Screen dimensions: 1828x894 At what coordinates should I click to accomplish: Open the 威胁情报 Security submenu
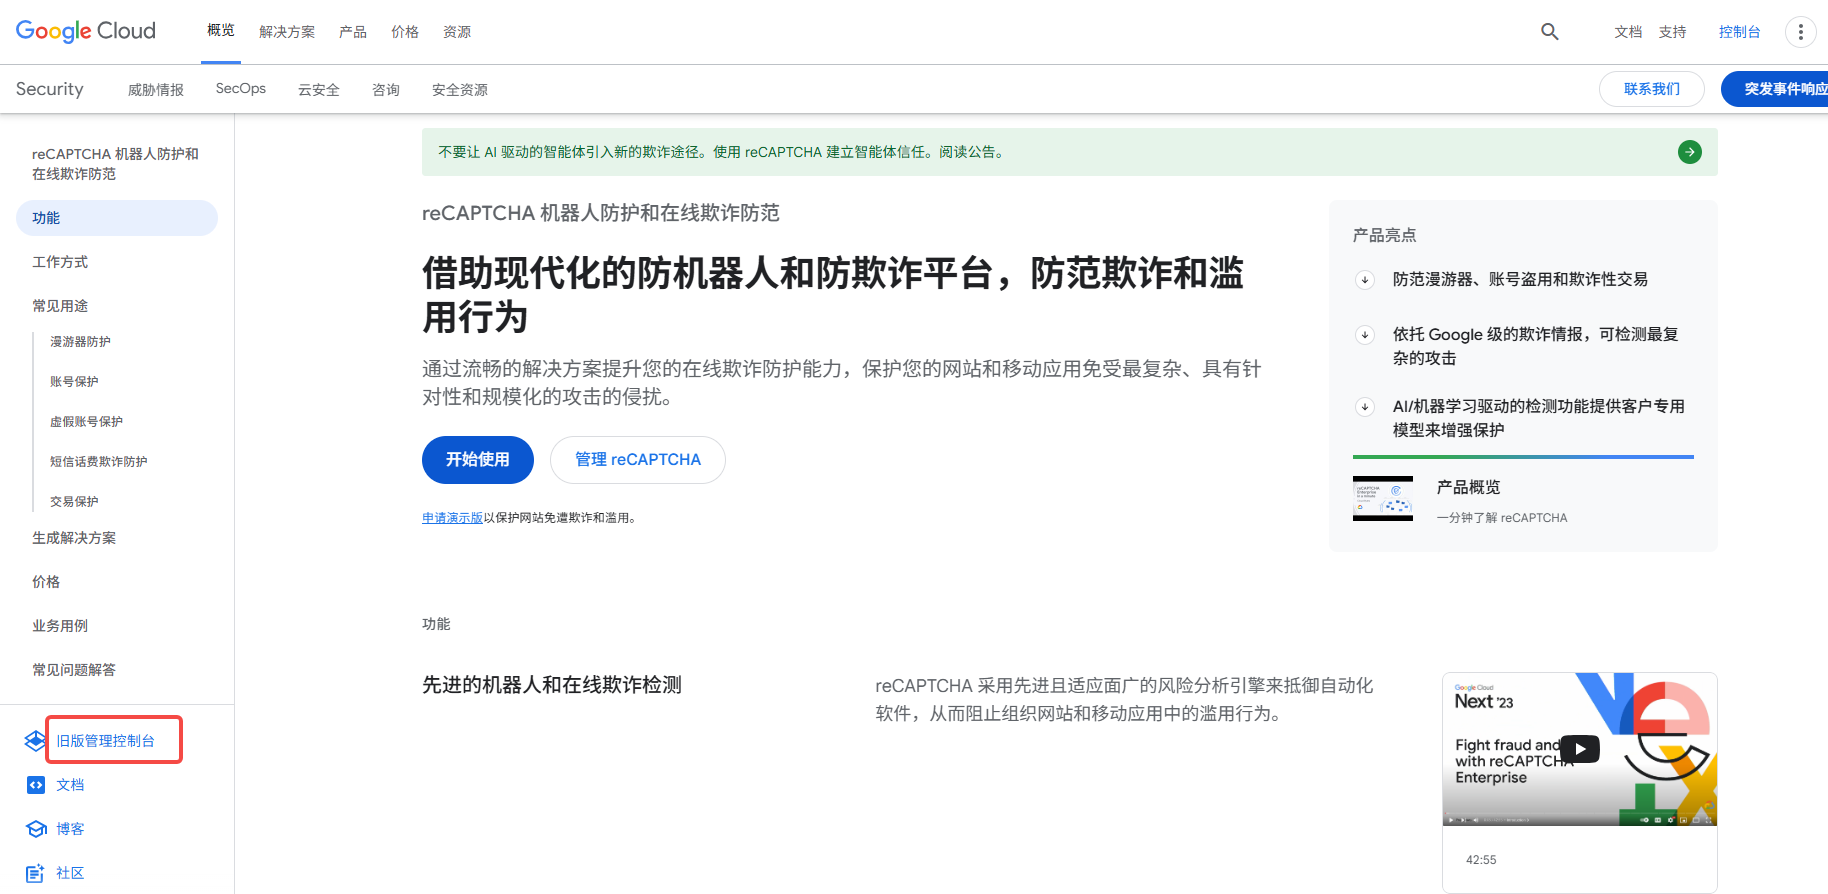156,90
